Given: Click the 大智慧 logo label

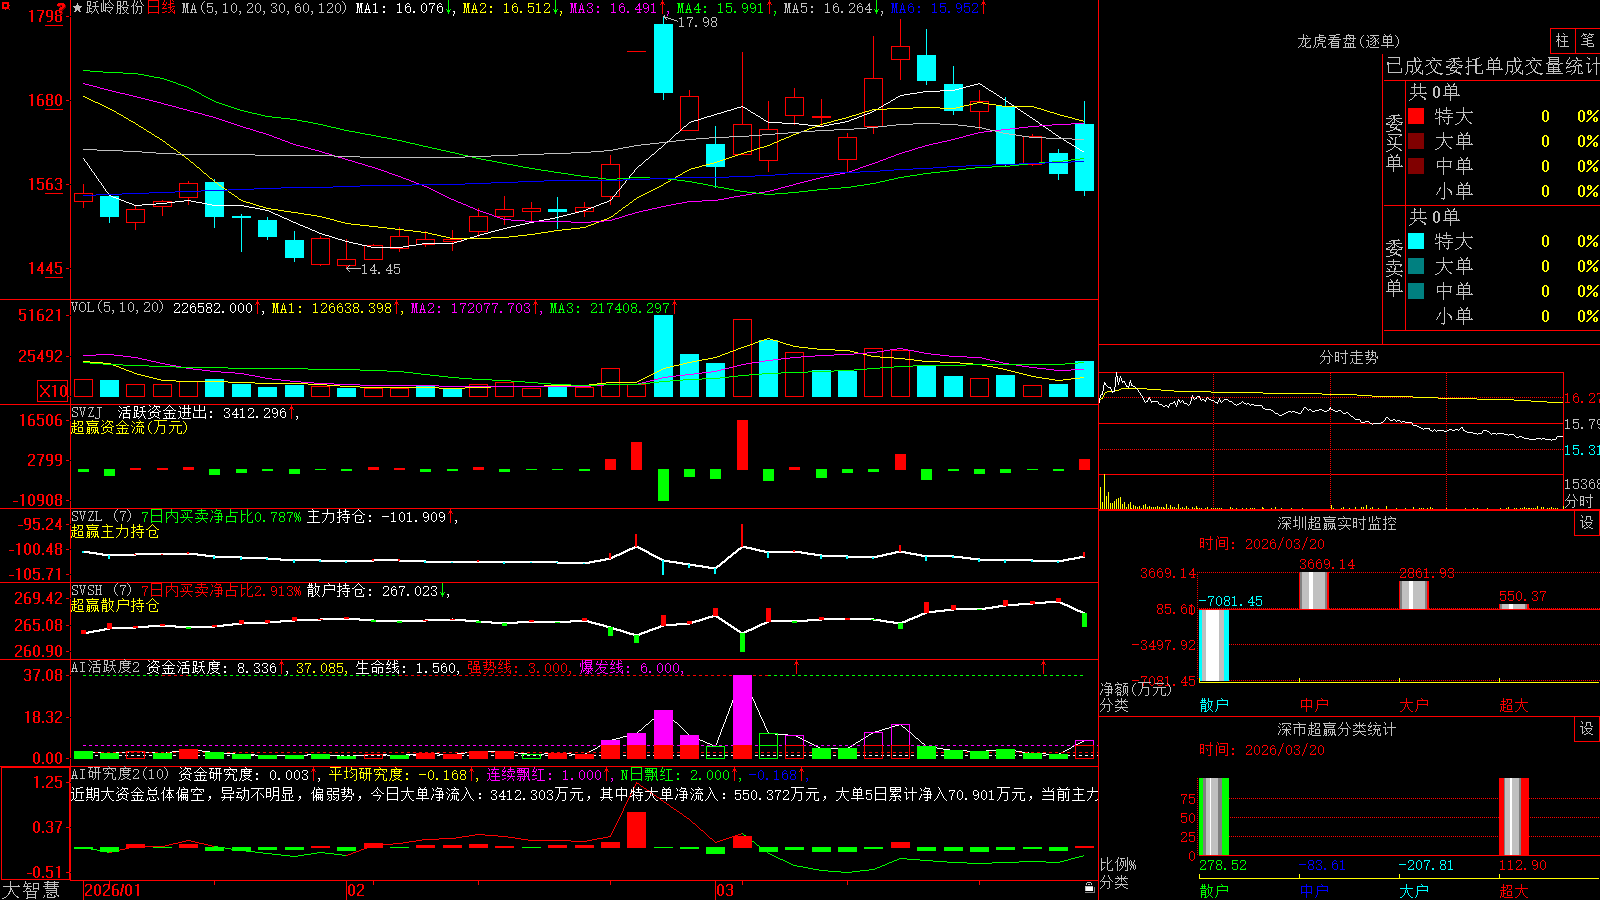Looking at the screenshot, I should (31, 890).
